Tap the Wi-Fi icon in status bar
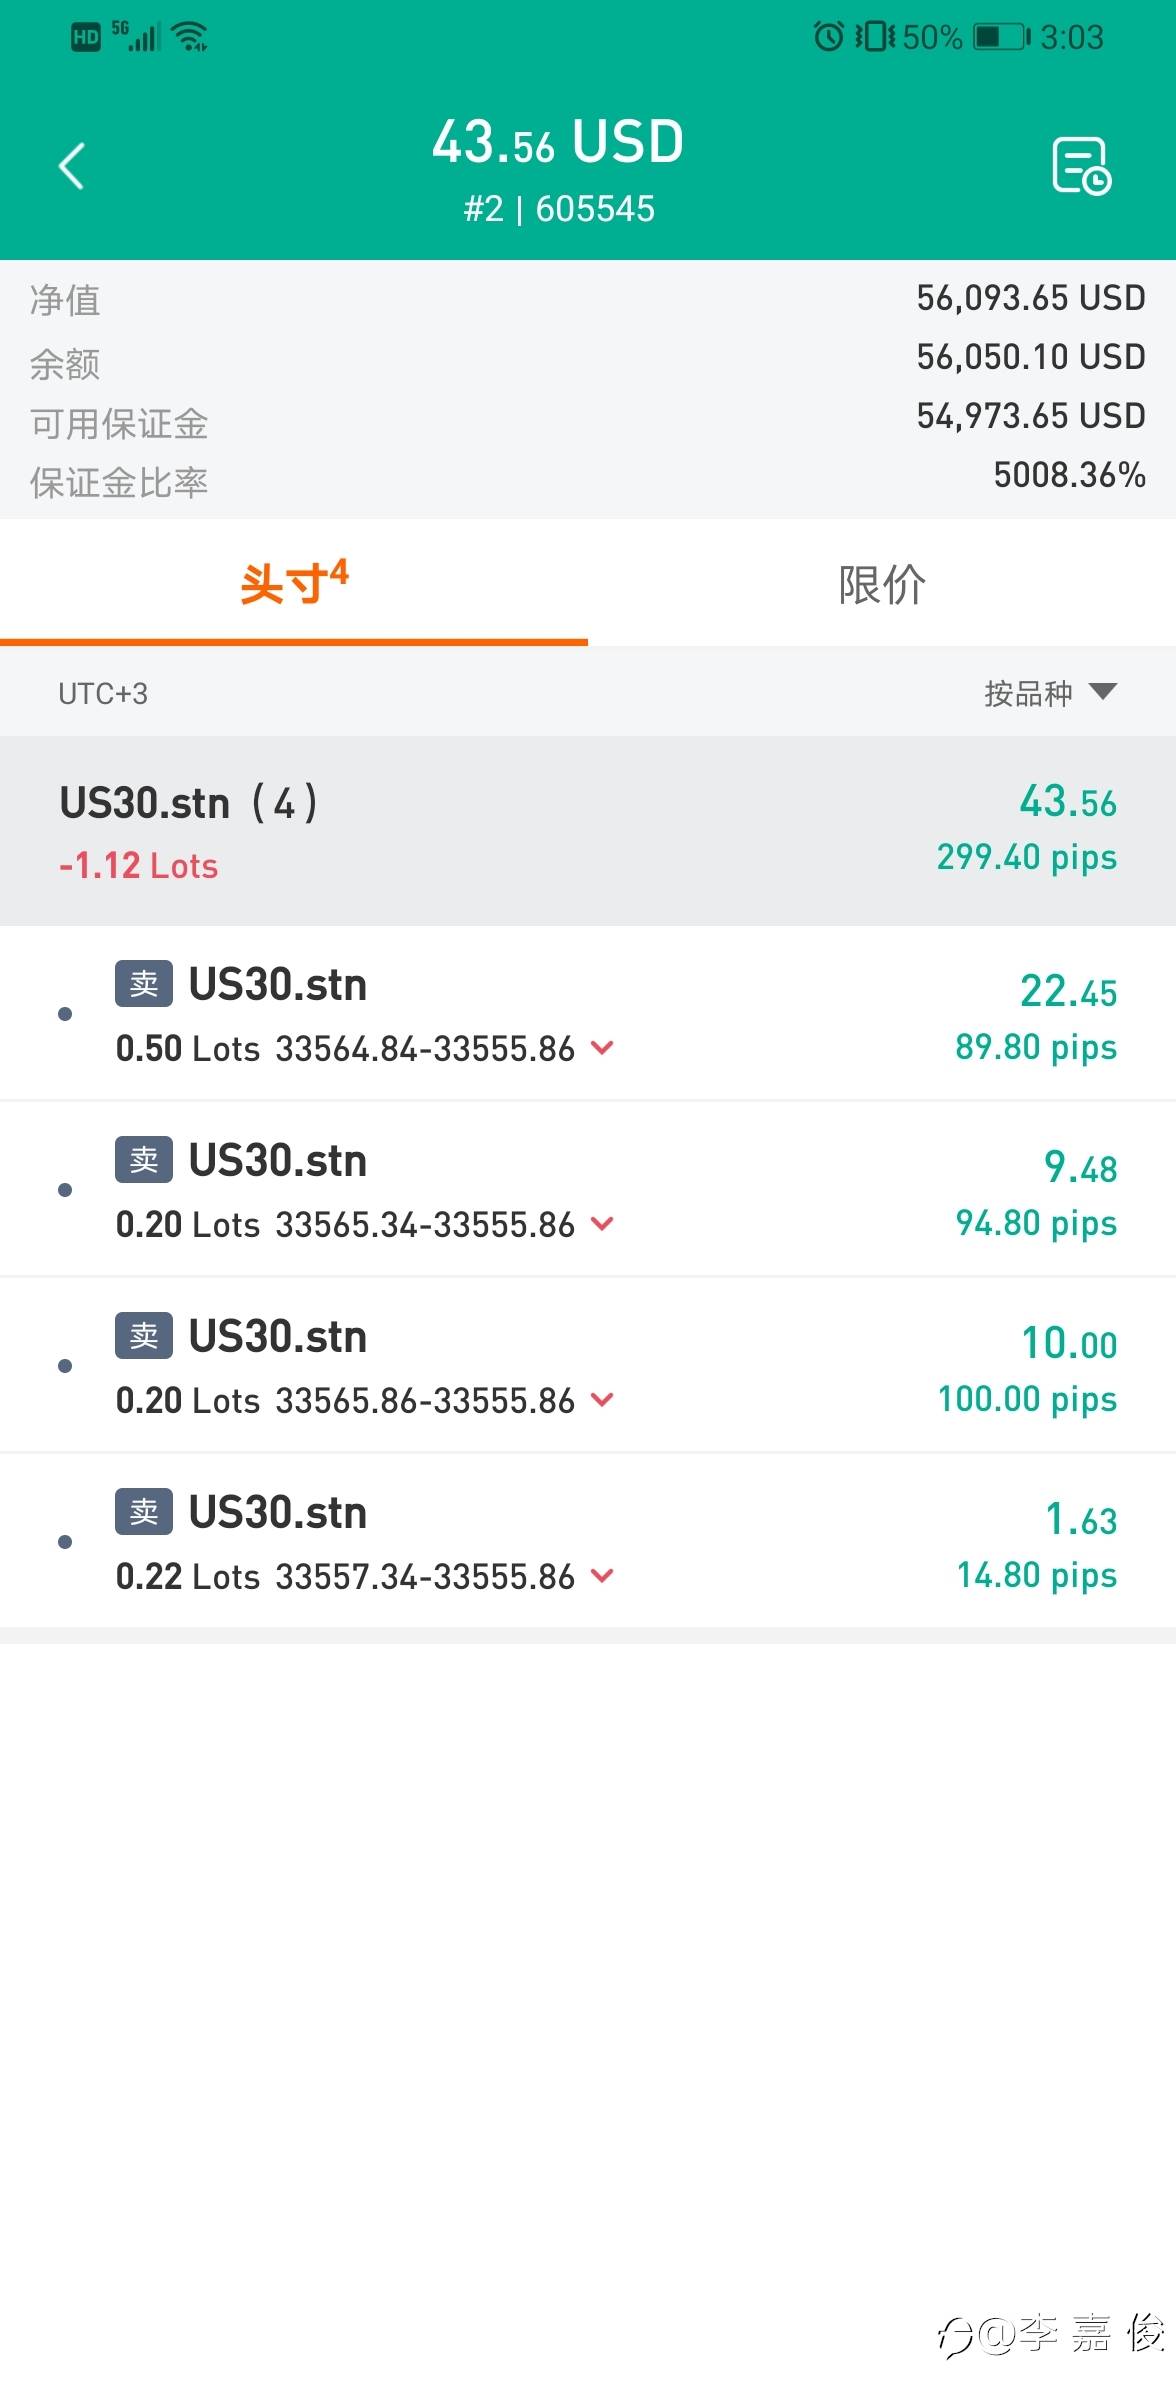The height and width of the screenshot is (2400, 1176). point(189,38)
